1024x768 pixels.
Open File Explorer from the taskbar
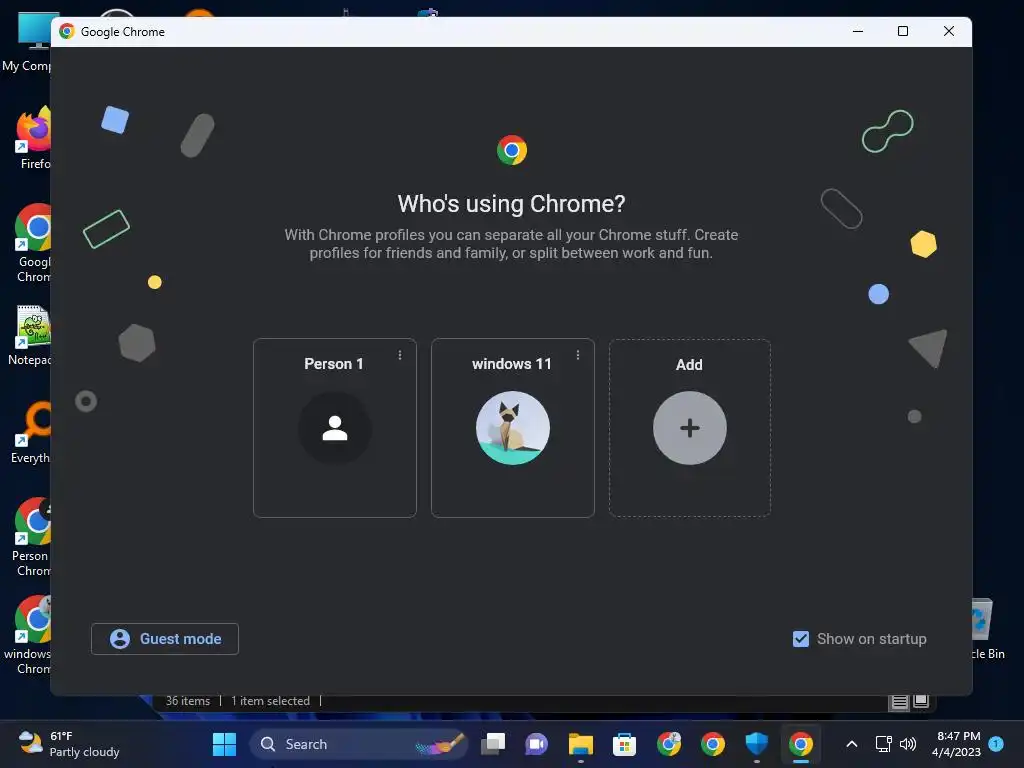[x=581, y=744]
